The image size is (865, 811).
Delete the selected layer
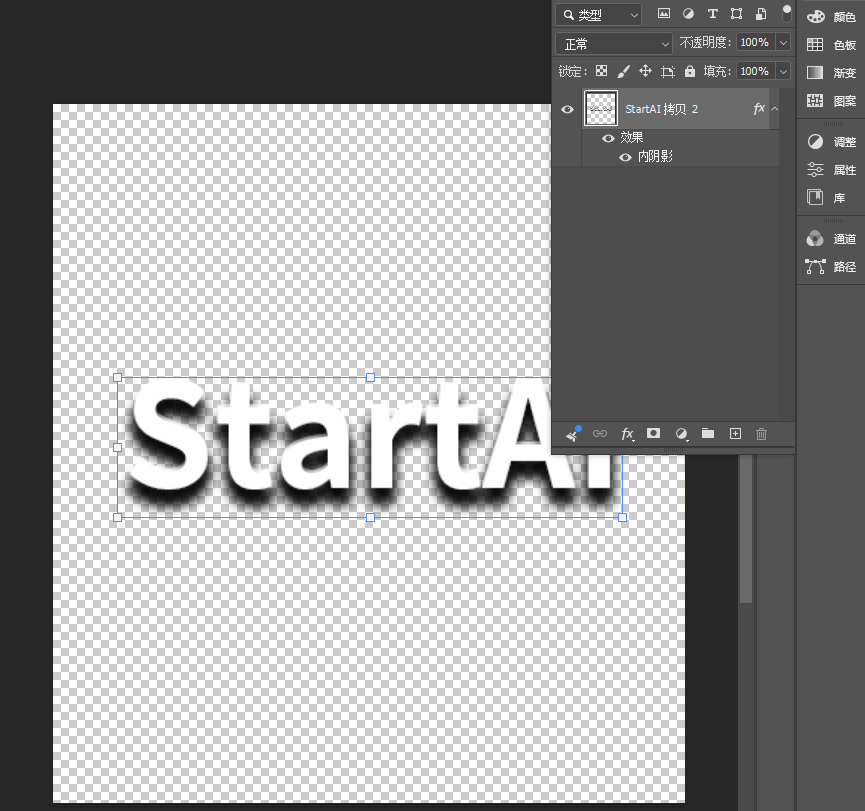(761, 434)
